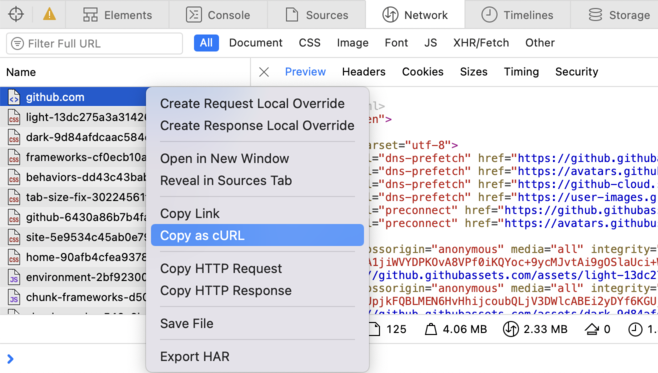Show the Security detail tab
The image size is (658, 373).
coord(577,72)
